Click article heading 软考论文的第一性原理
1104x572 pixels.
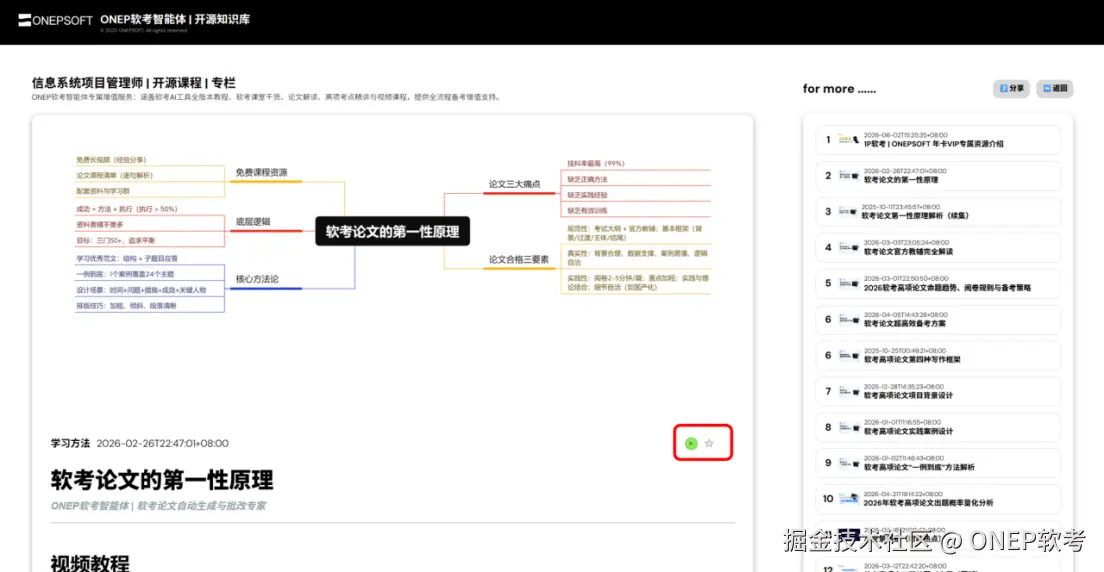click(x=162, y=480)
